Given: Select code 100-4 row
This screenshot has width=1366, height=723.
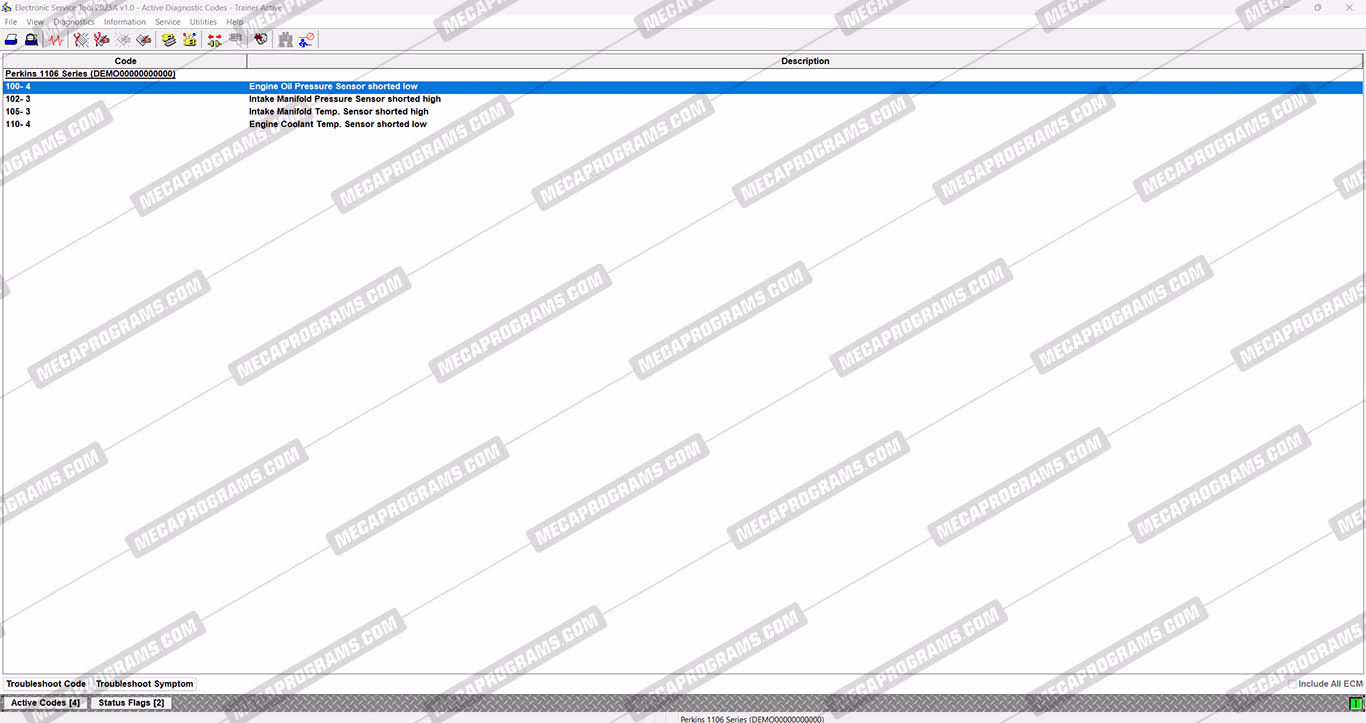Looking at the screenshot, I should [x=683, y=87].
